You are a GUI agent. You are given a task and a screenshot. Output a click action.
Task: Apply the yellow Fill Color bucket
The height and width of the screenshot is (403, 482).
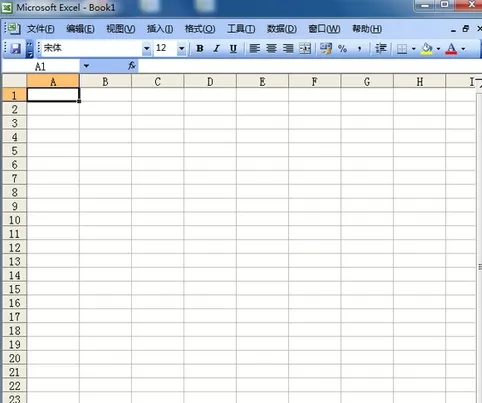(427, 49)
